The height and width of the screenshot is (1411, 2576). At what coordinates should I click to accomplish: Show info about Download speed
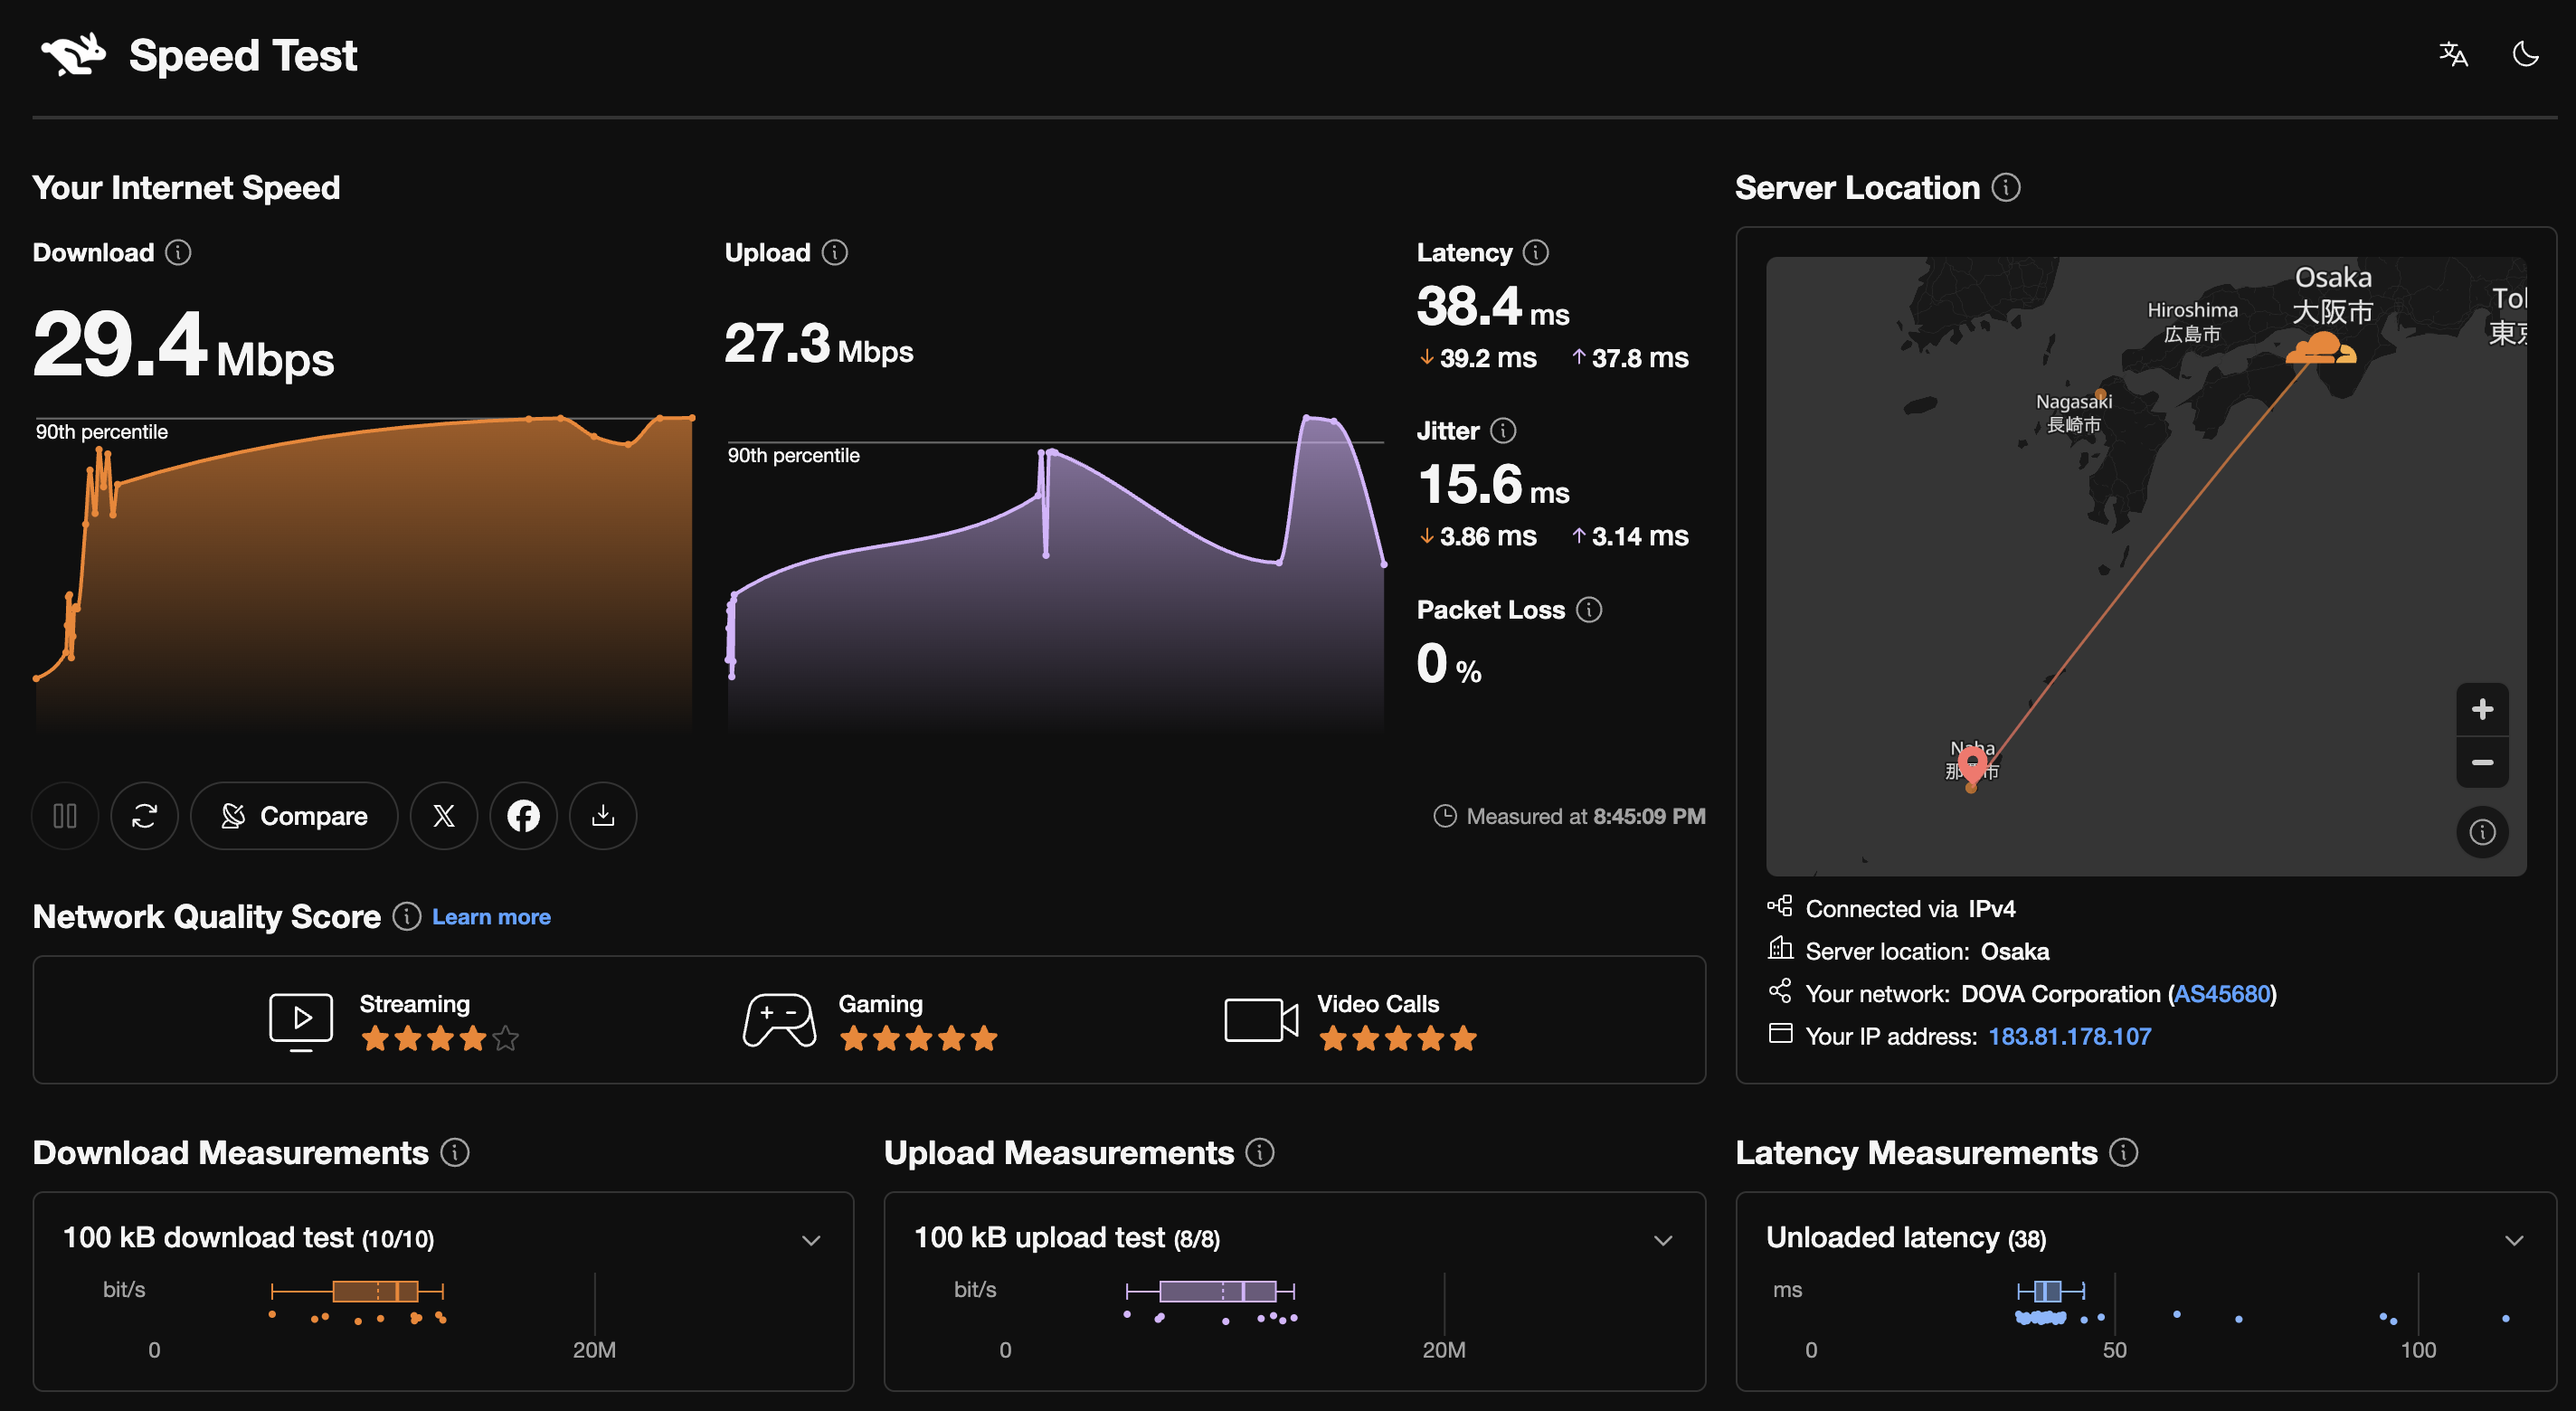(178, 252)
